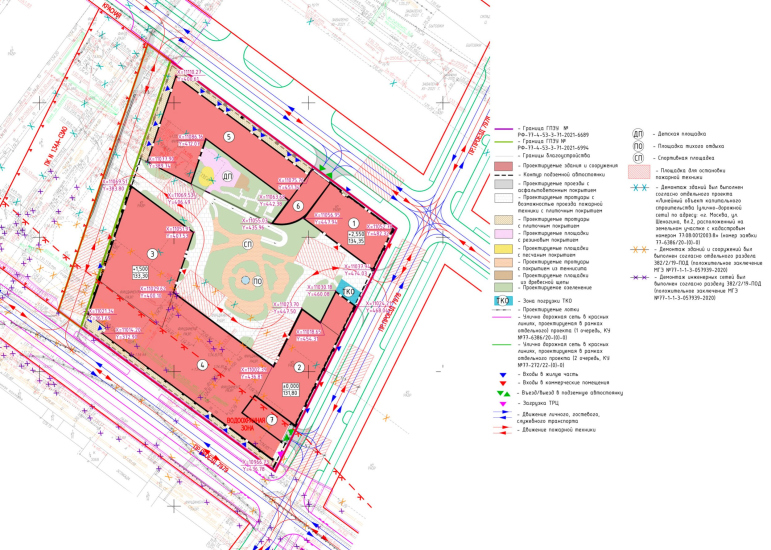Click the ДП playground marker in courtyard

tap(227, 176)
